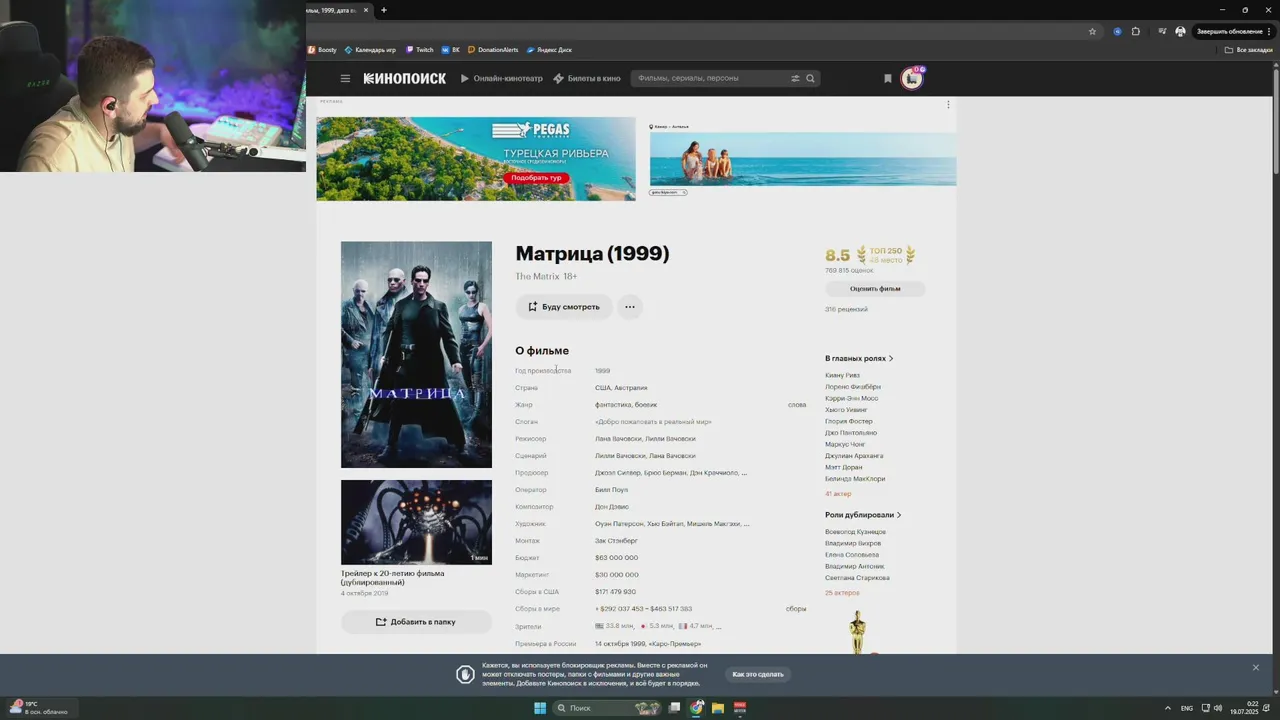Image resolution: width=1280 pixels, height=720 pixels.
Task: Show hidden system tray icons
Action: (1167, 708)
